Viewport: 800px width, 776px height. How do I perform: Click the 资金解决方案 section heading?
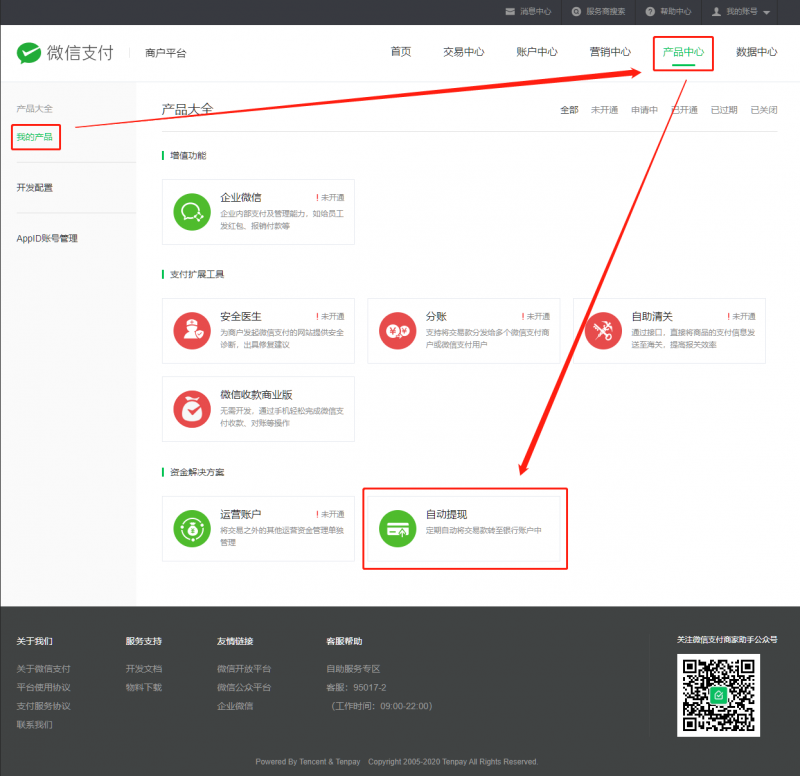(x=197, y=472)
